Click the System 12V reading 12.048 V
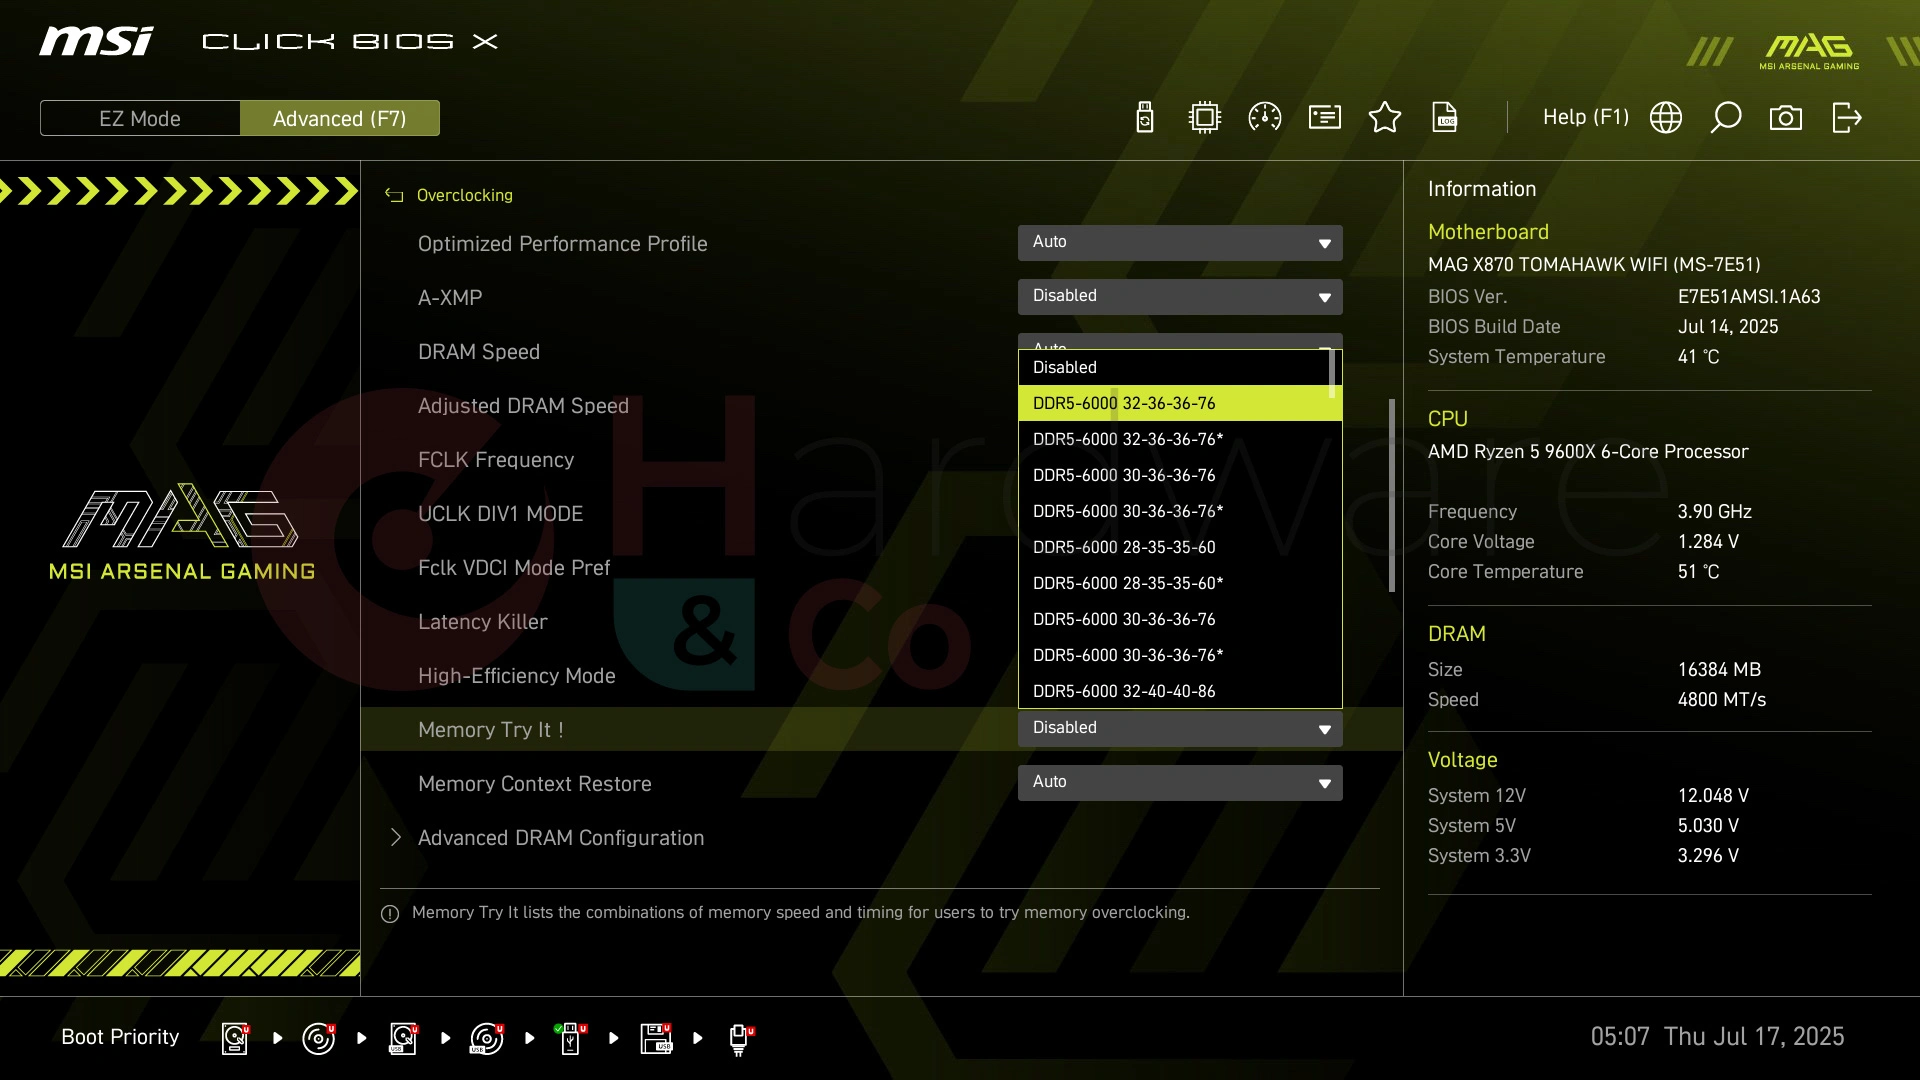This screenshot has height=1080, width=1920. coord(1713,796)
